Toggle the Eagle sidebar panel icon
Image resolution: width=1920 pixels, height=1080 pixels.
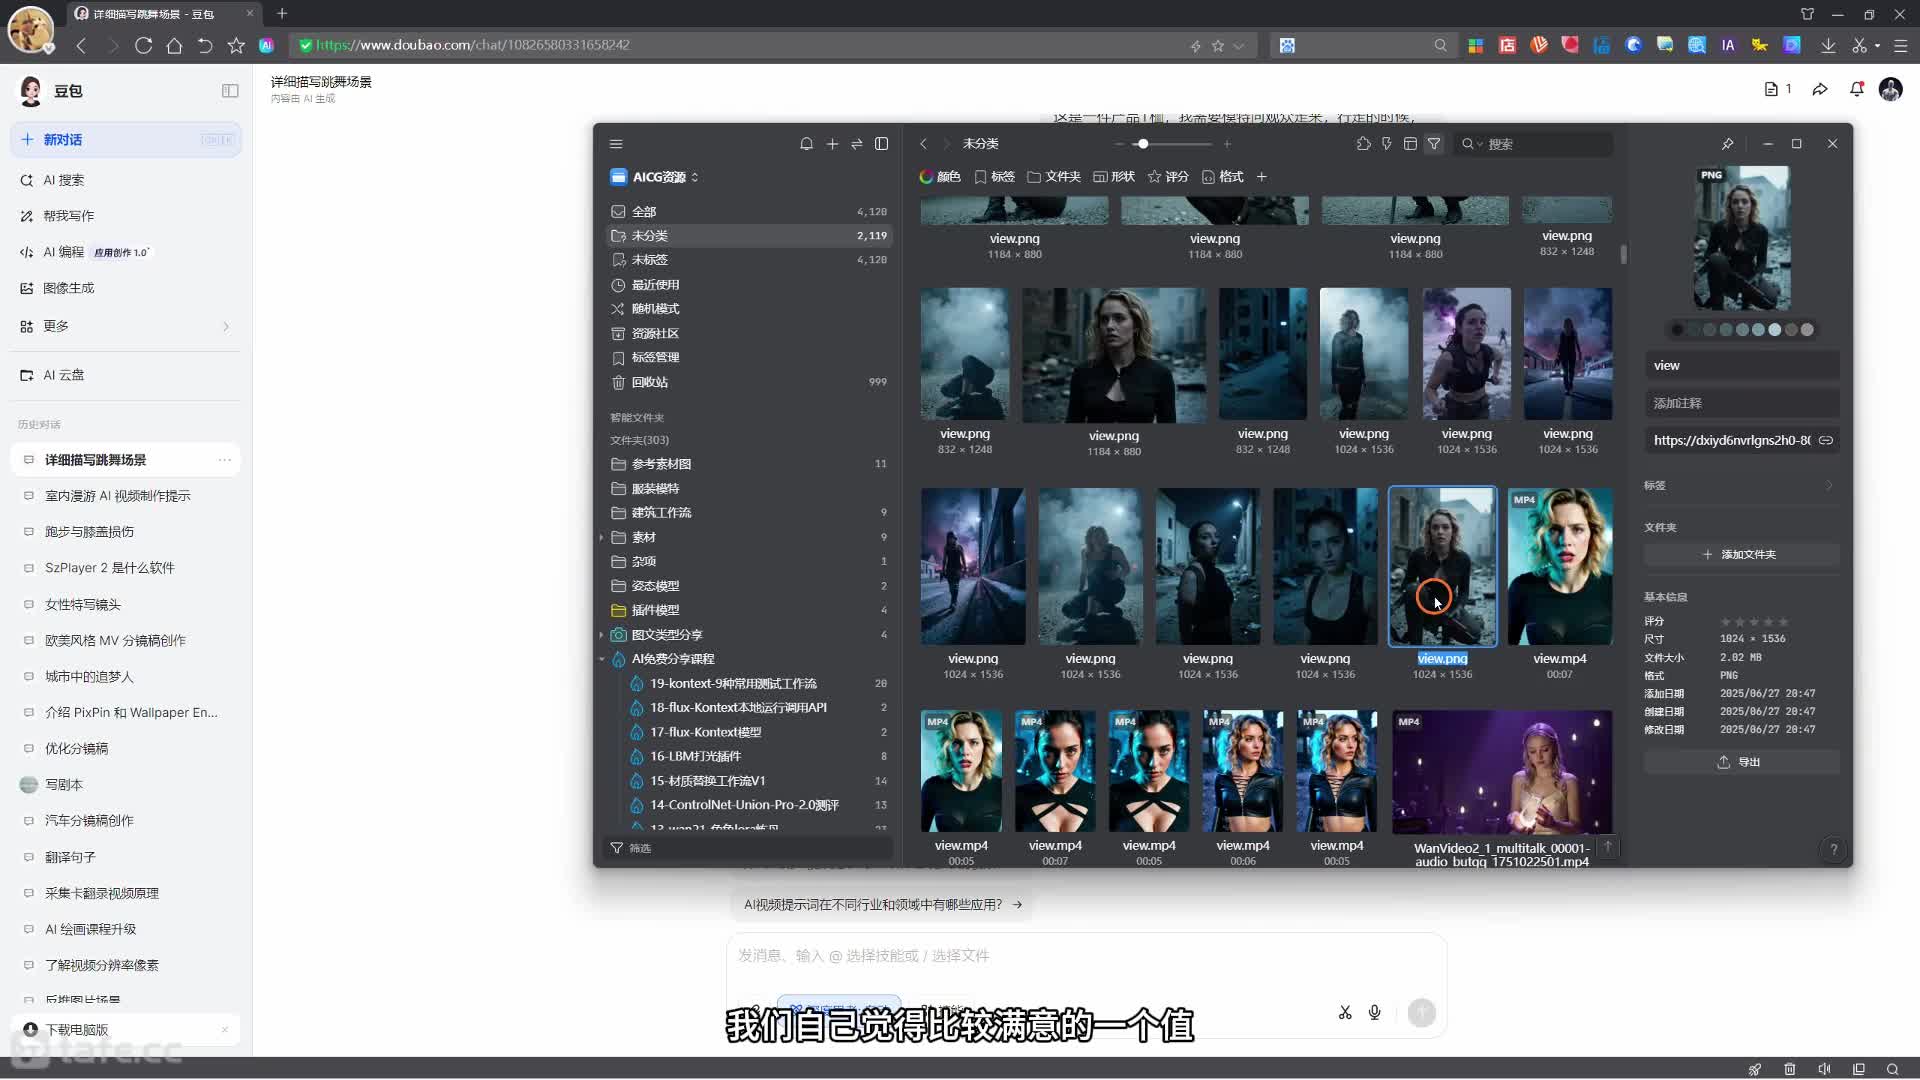click(882, 144)
